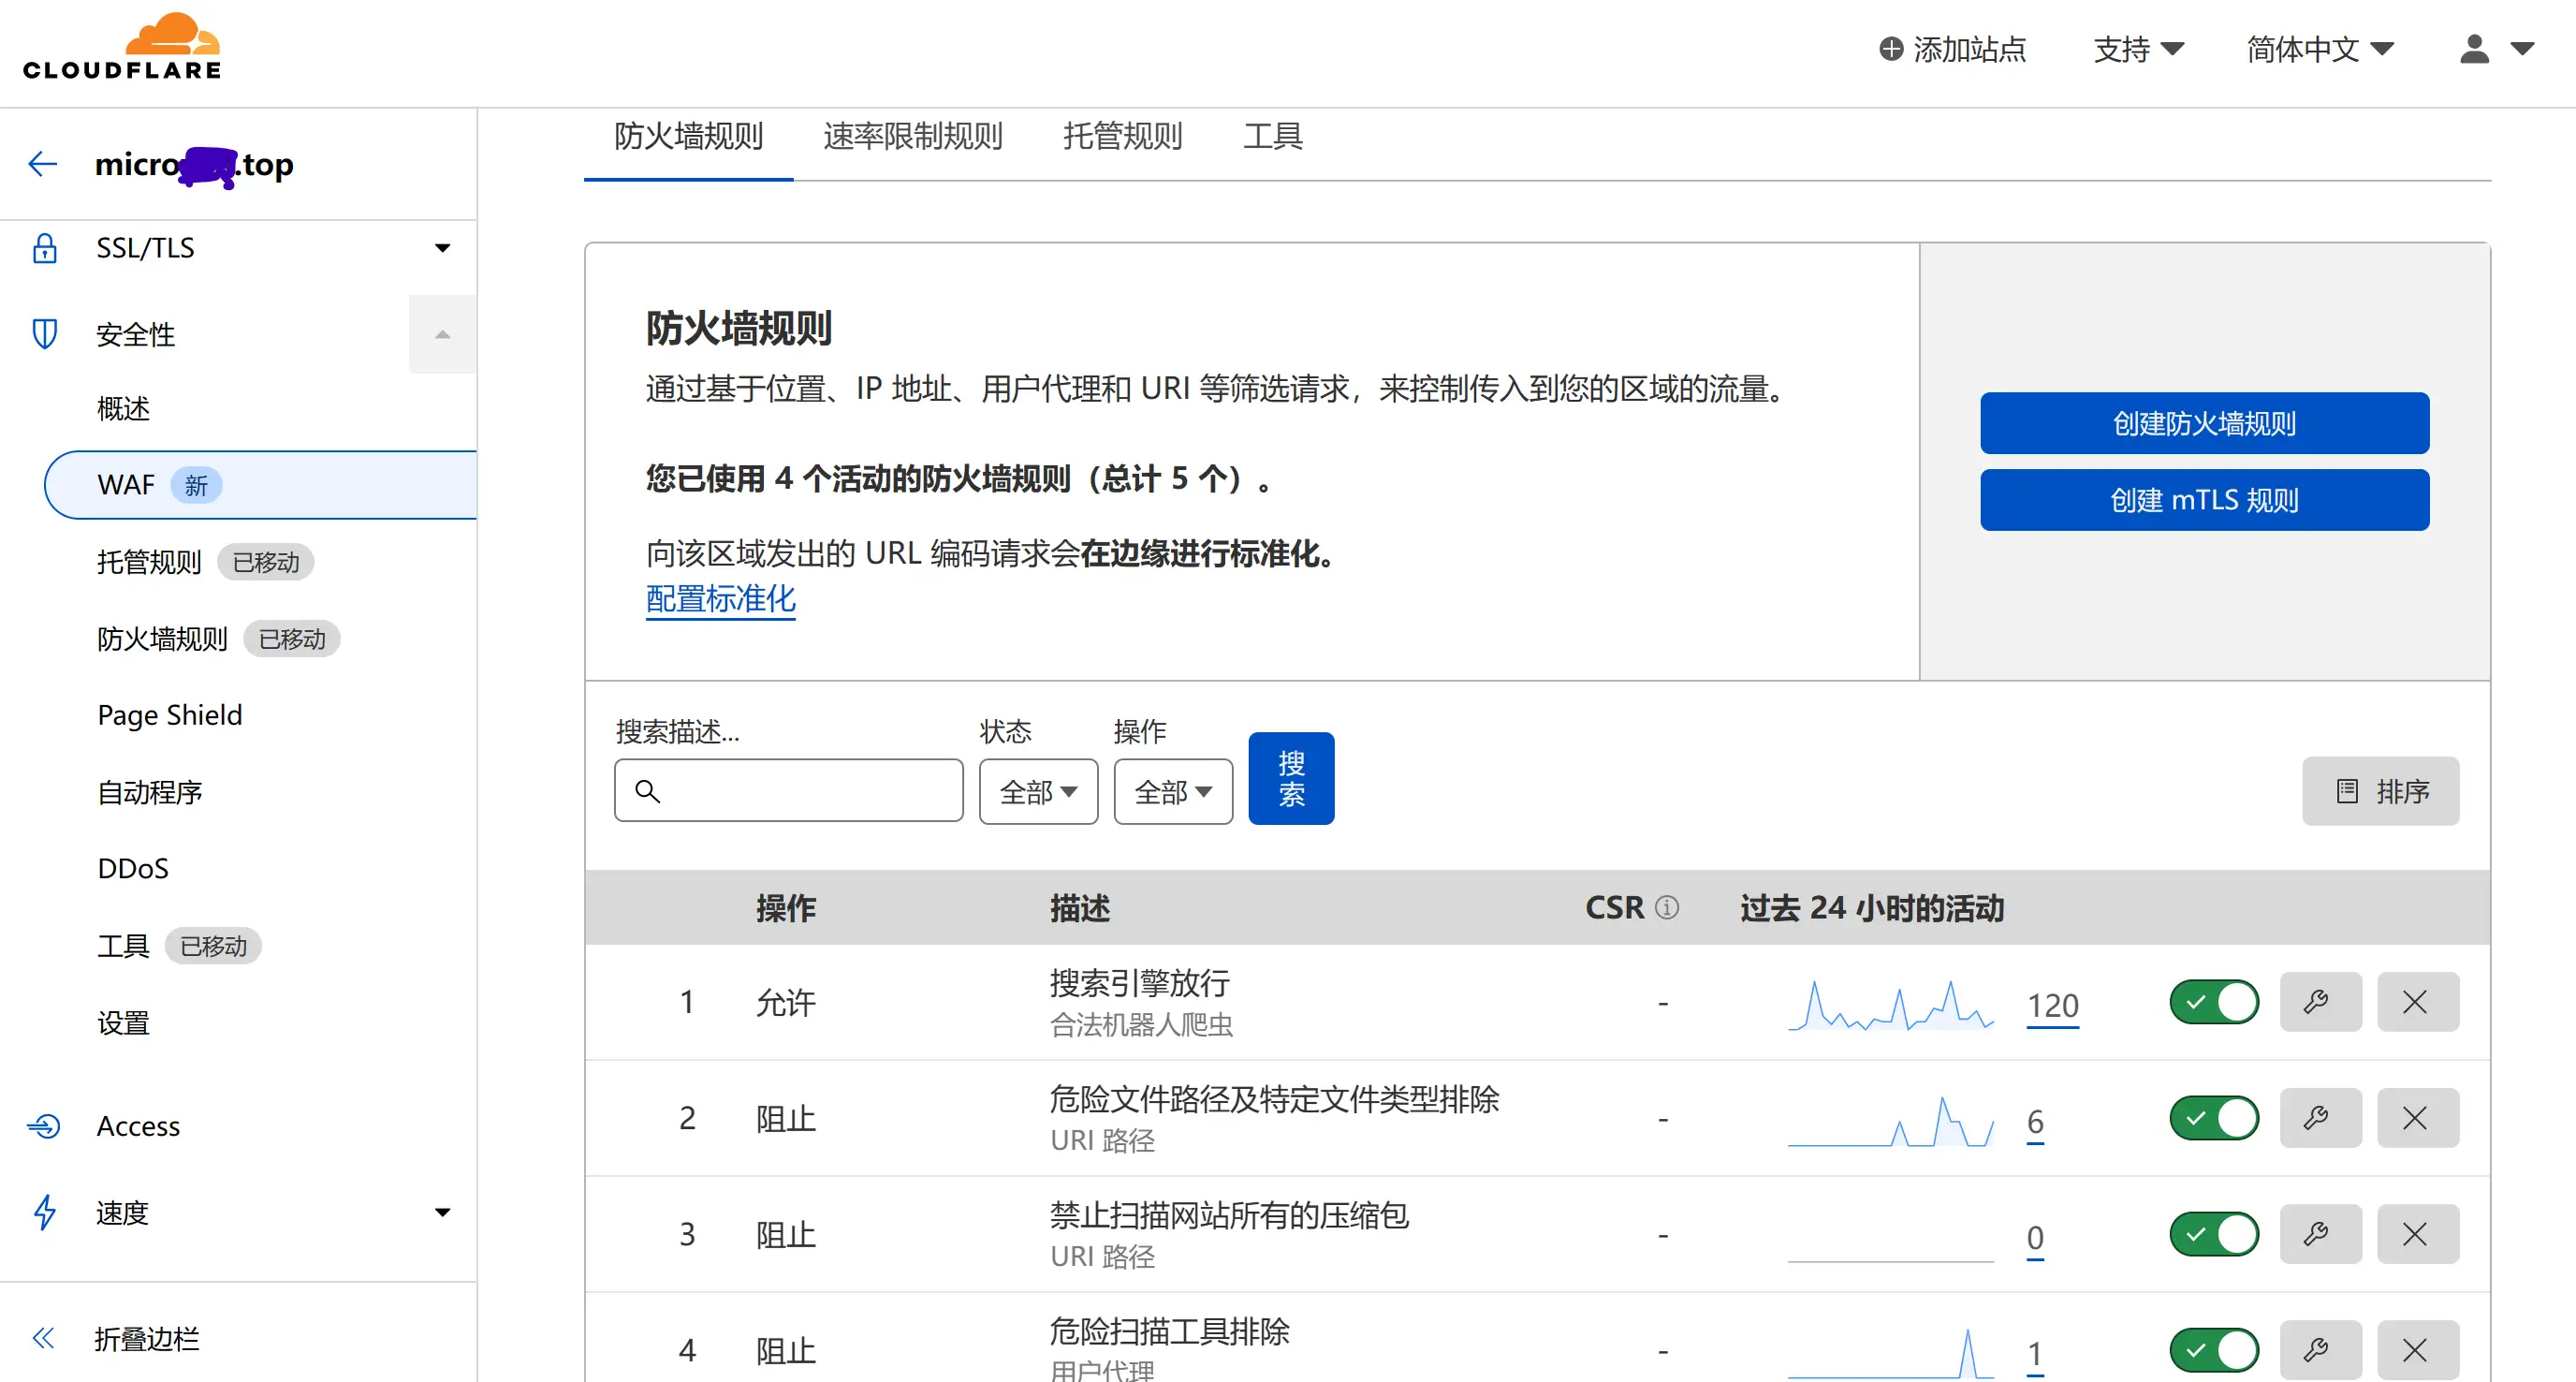Edit rule 危险扫描工具排除 via wrench
This screenshot has height=1382, width=2576.
pyautogui.click(x=2320, y=1350)
